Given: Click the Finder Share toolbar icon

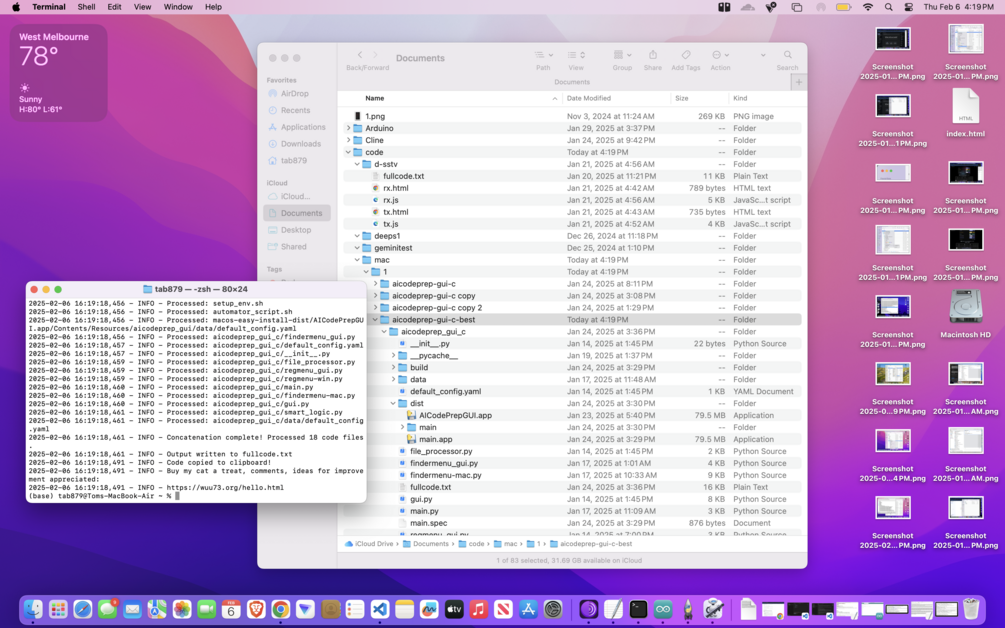Looking at the screenshot, I should click(652, 55).
